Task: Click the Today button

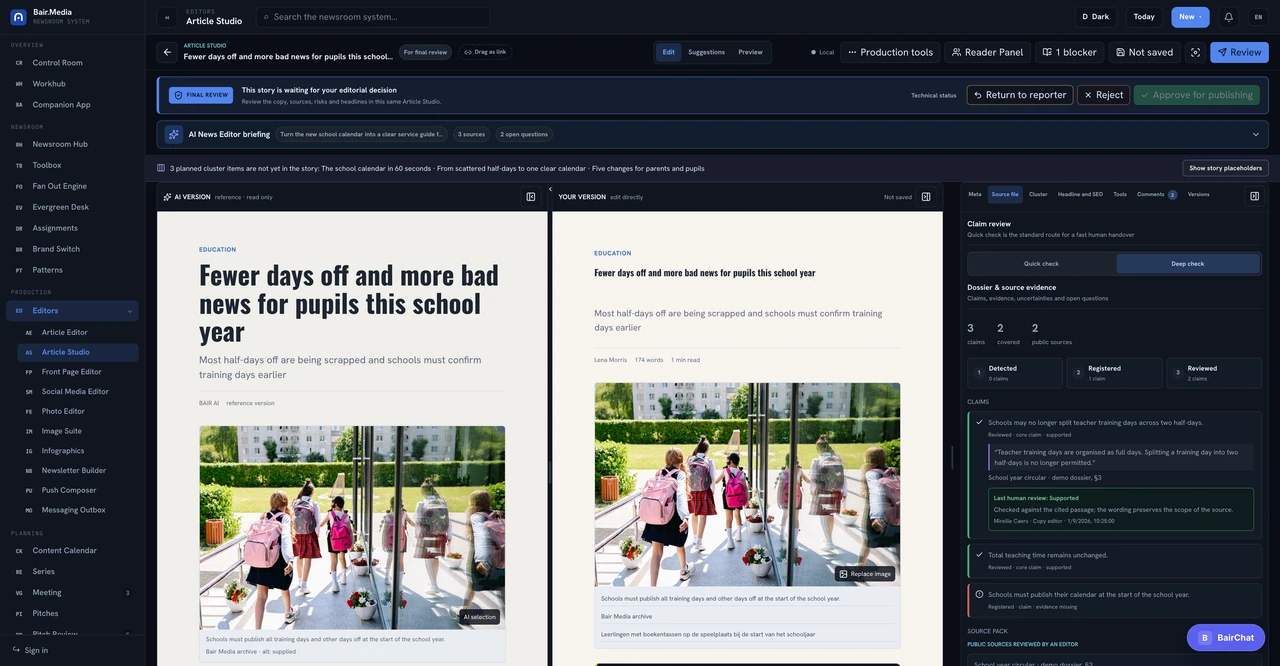Action: point(1144,17)
